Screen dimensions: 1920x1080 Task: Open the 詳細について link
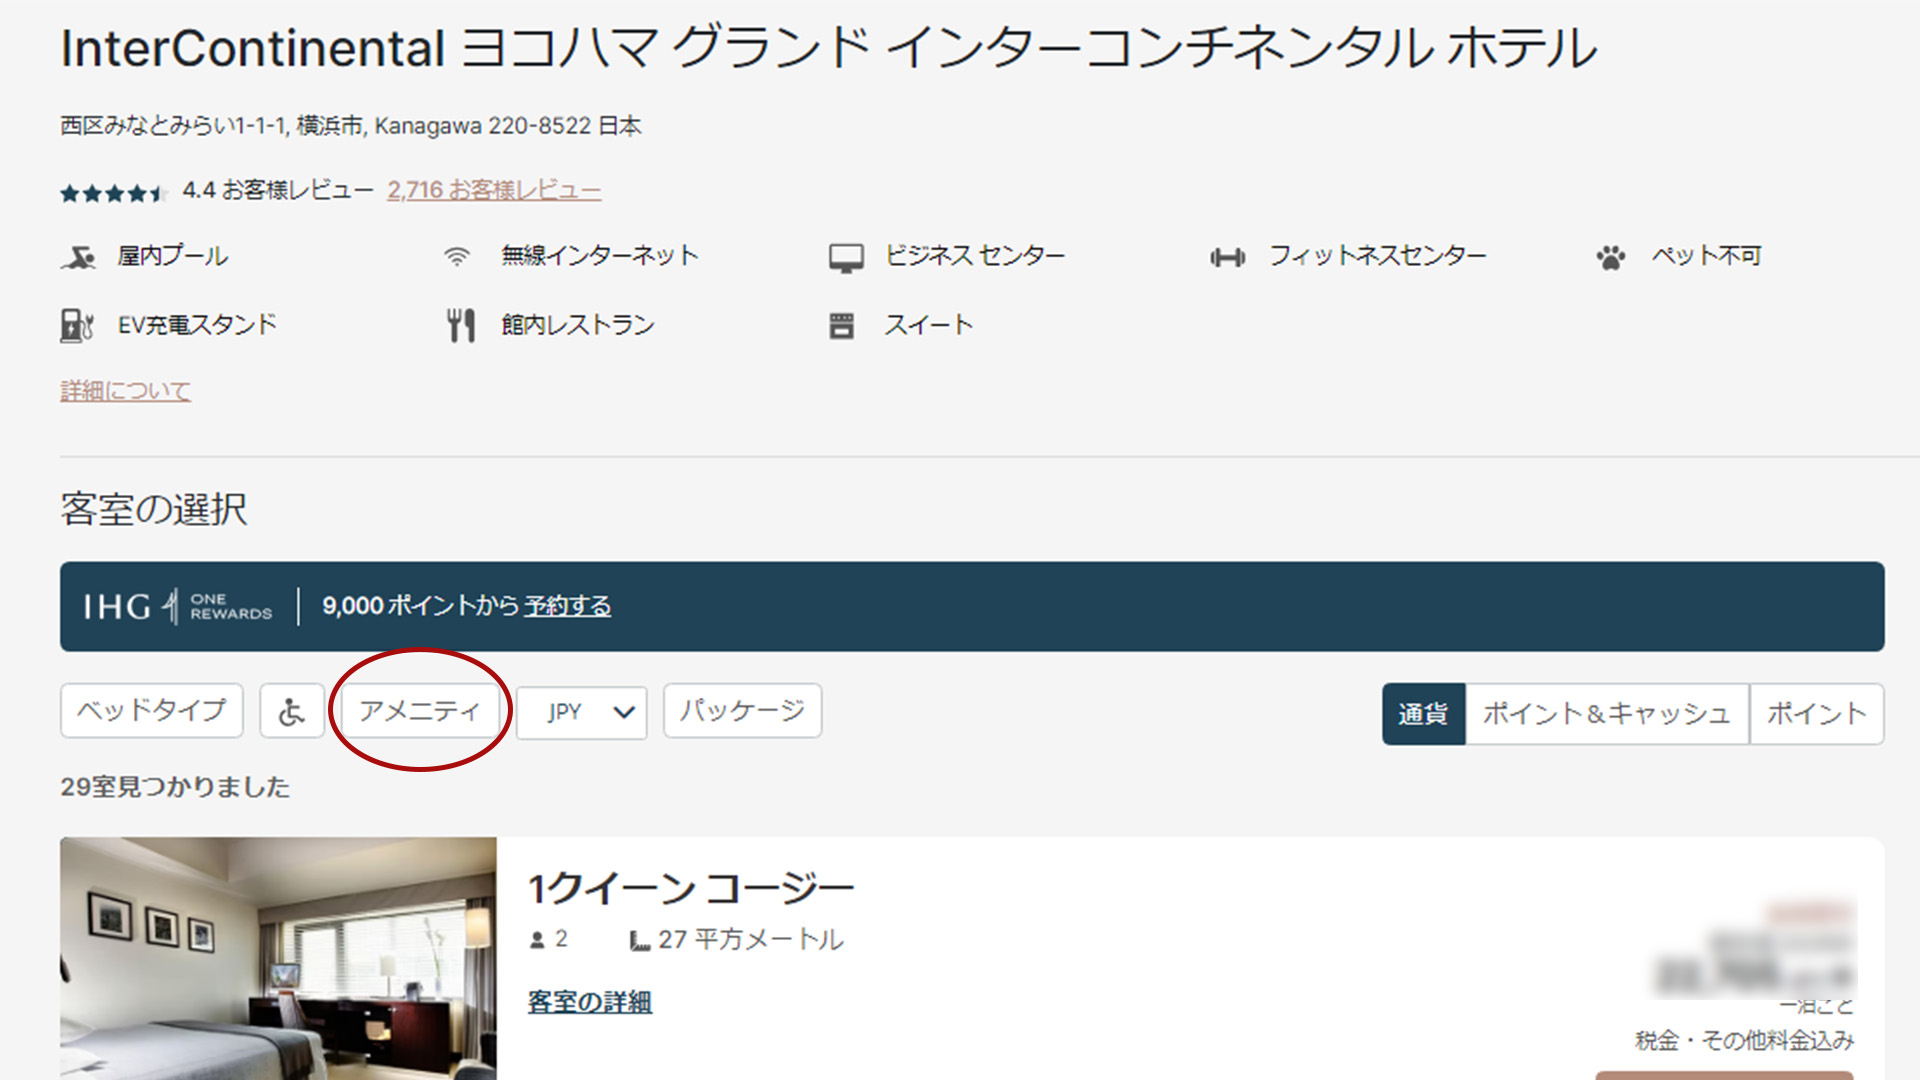click(x=125, y=391)
